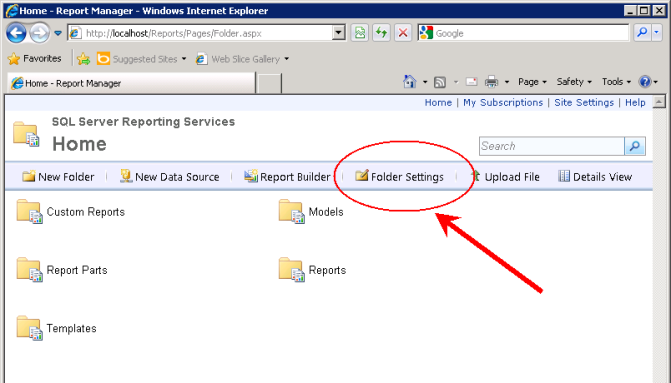
Task: Open the Tools menu
Action: 616,81
